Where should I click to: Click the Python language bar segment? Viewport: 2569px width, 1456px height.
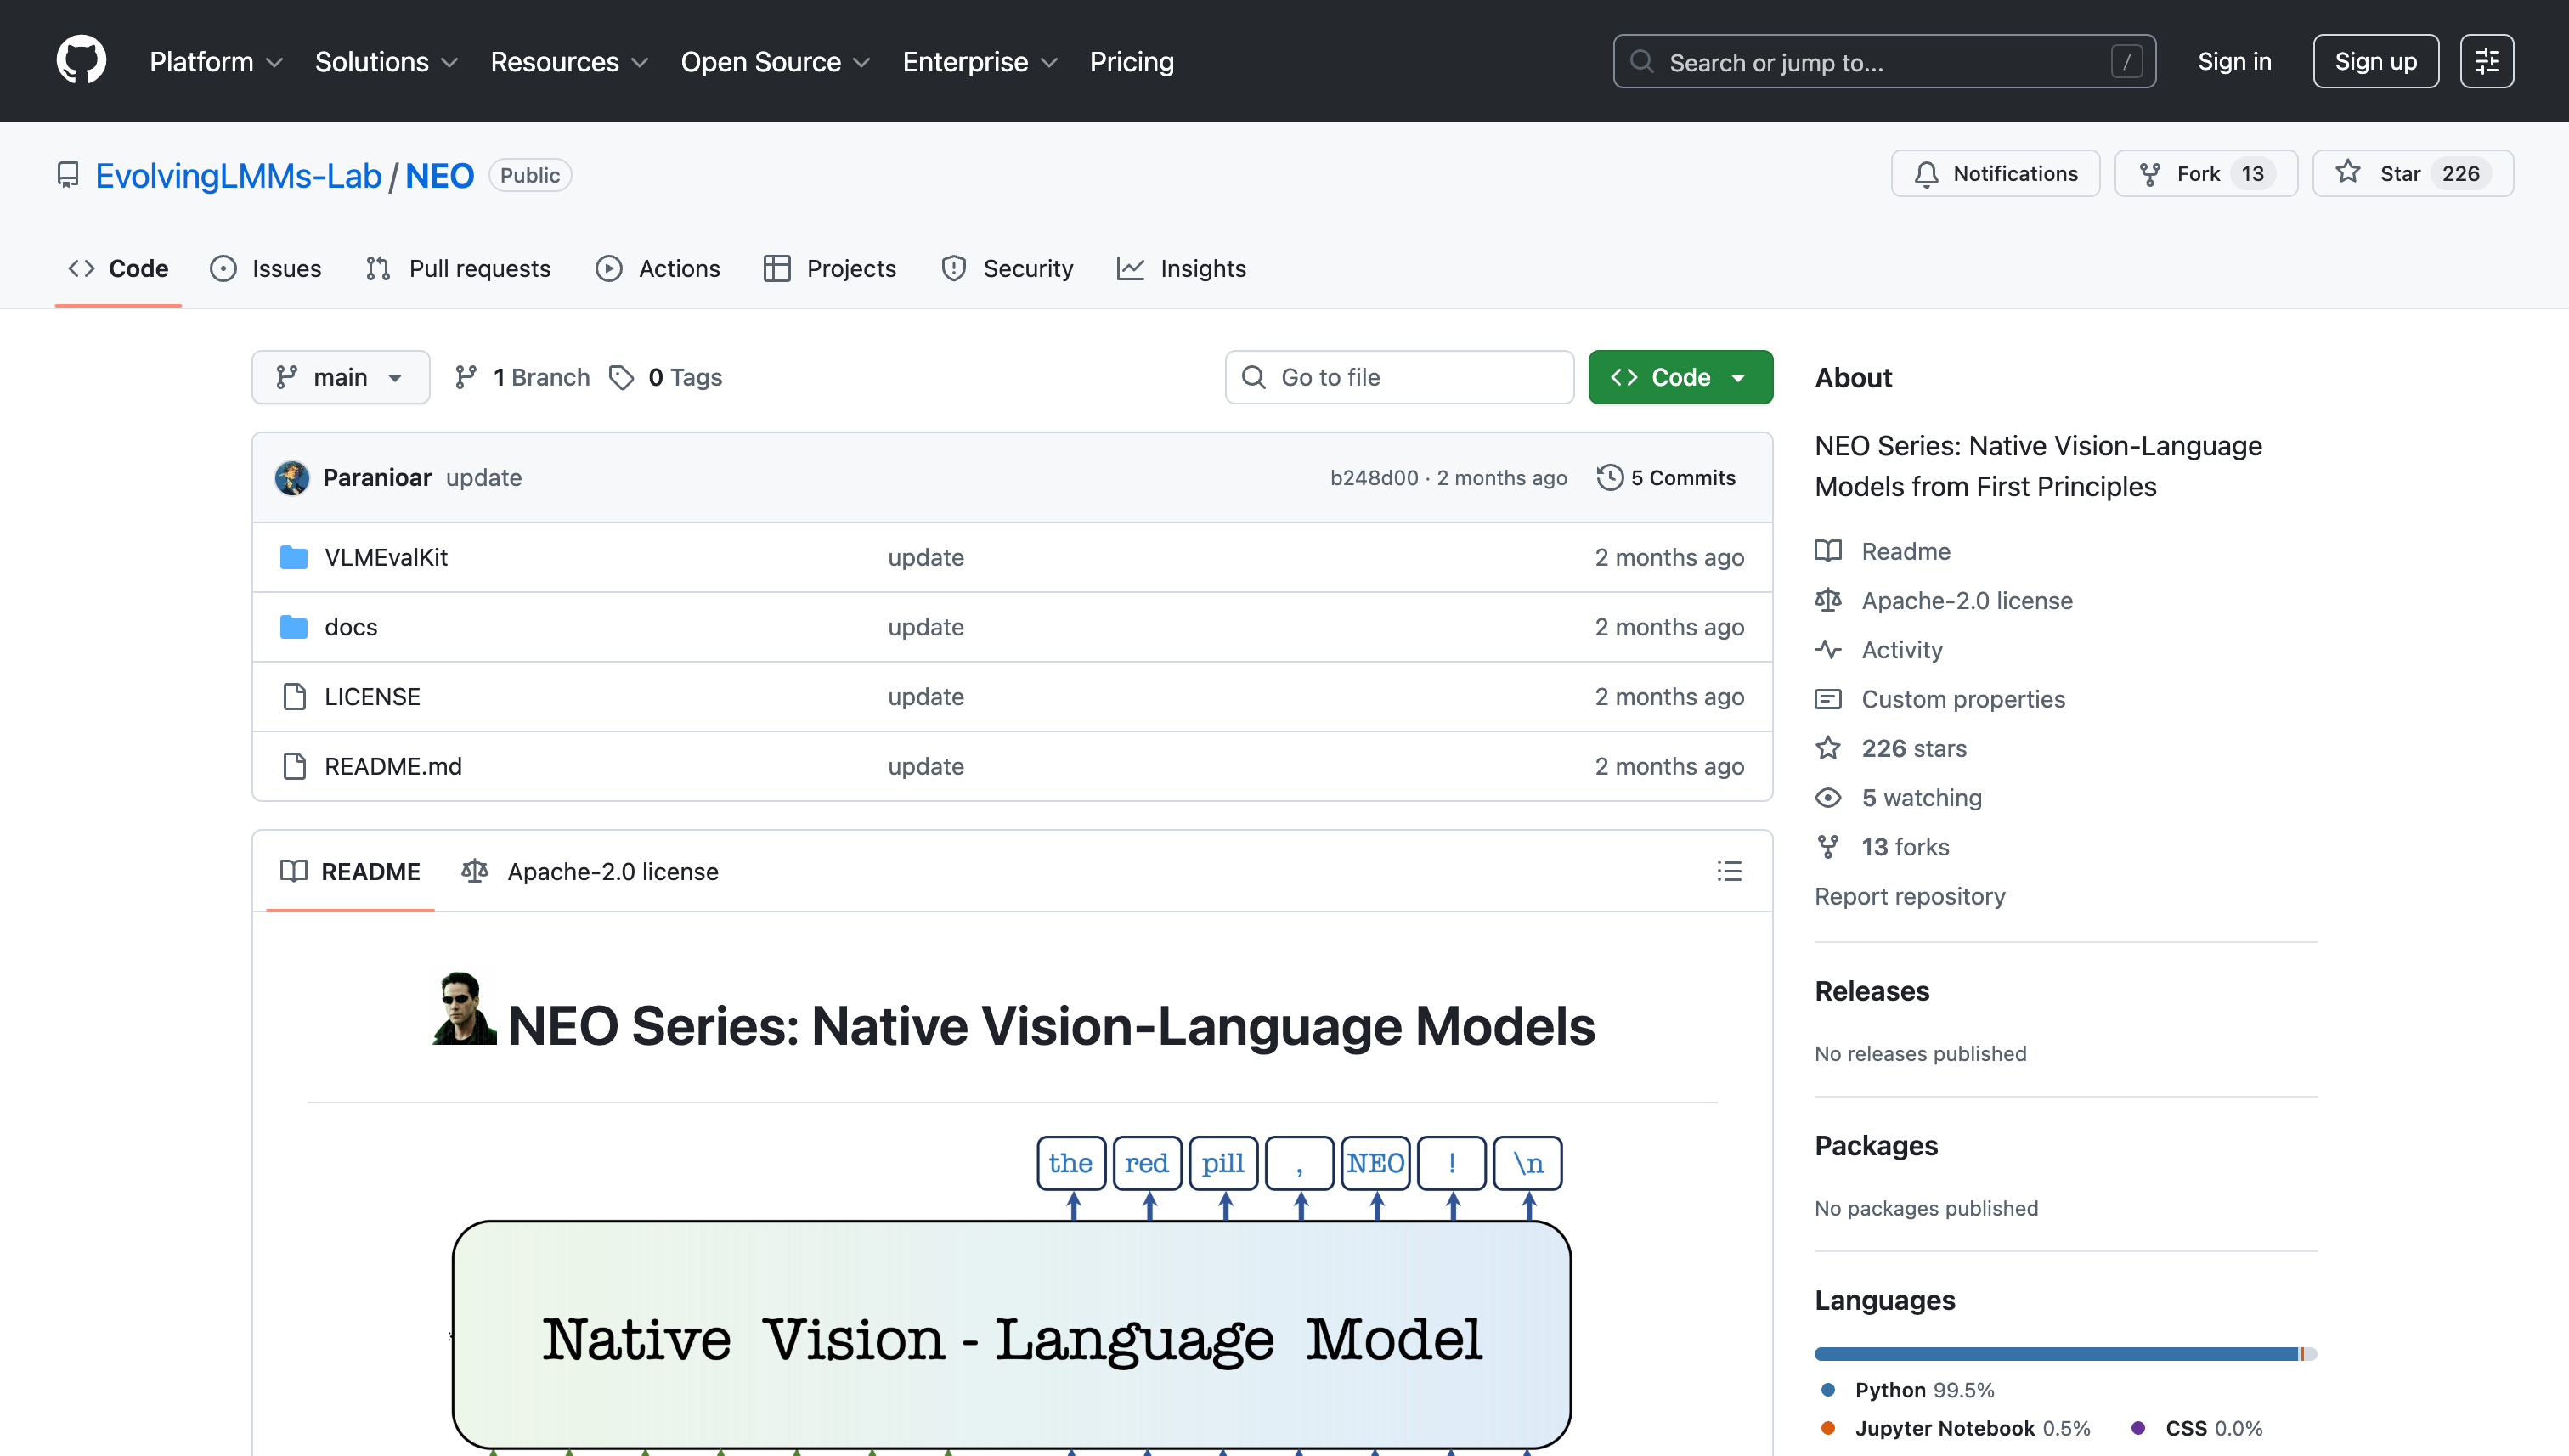click(2050, 1354)
